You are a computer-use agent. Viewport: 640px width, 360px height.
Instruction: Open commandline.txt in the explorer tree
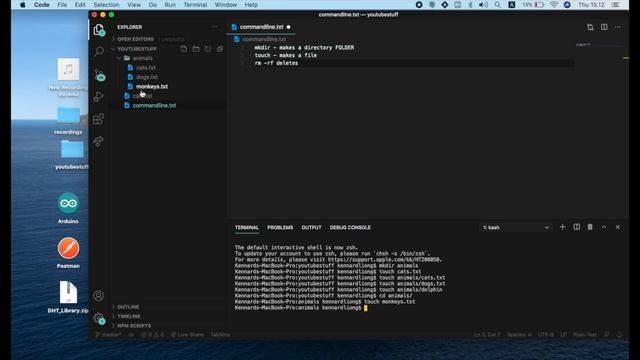(x=154, y=105)
